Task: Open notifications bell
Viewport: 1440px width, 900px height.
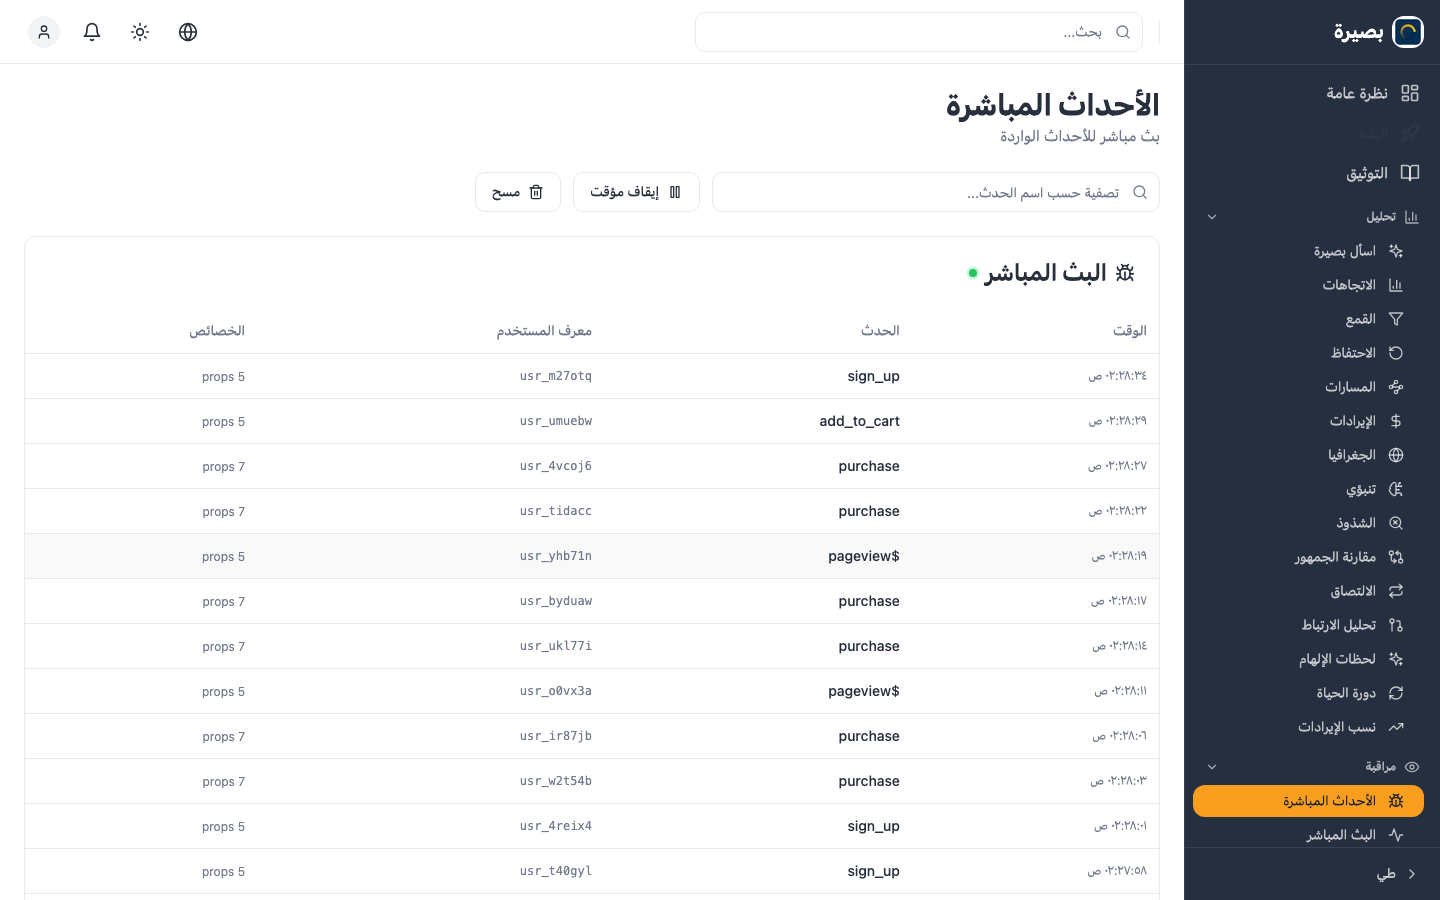Action: (x=92, y=32)
